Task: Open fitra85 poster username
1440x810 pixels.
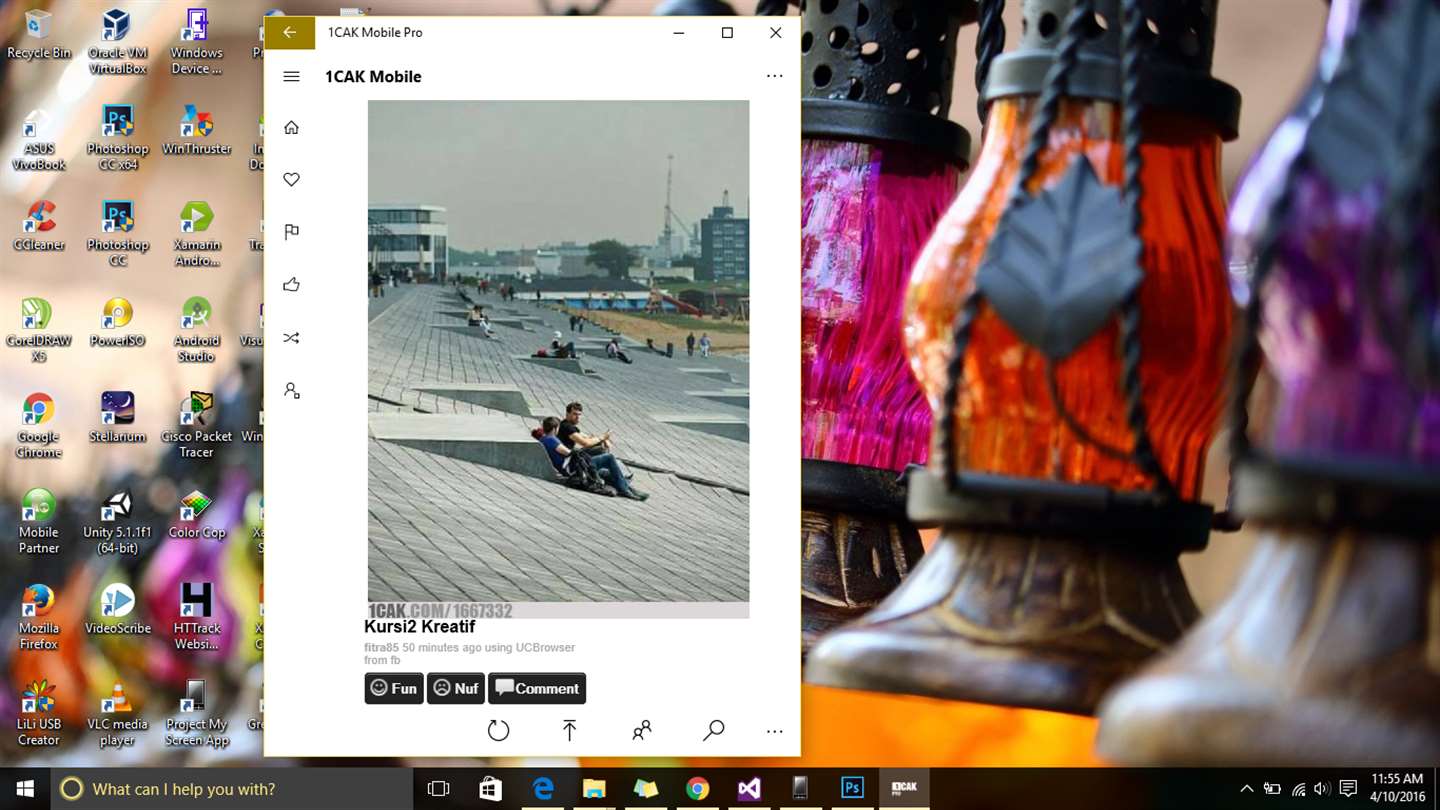Action: (x=381, y=648)
